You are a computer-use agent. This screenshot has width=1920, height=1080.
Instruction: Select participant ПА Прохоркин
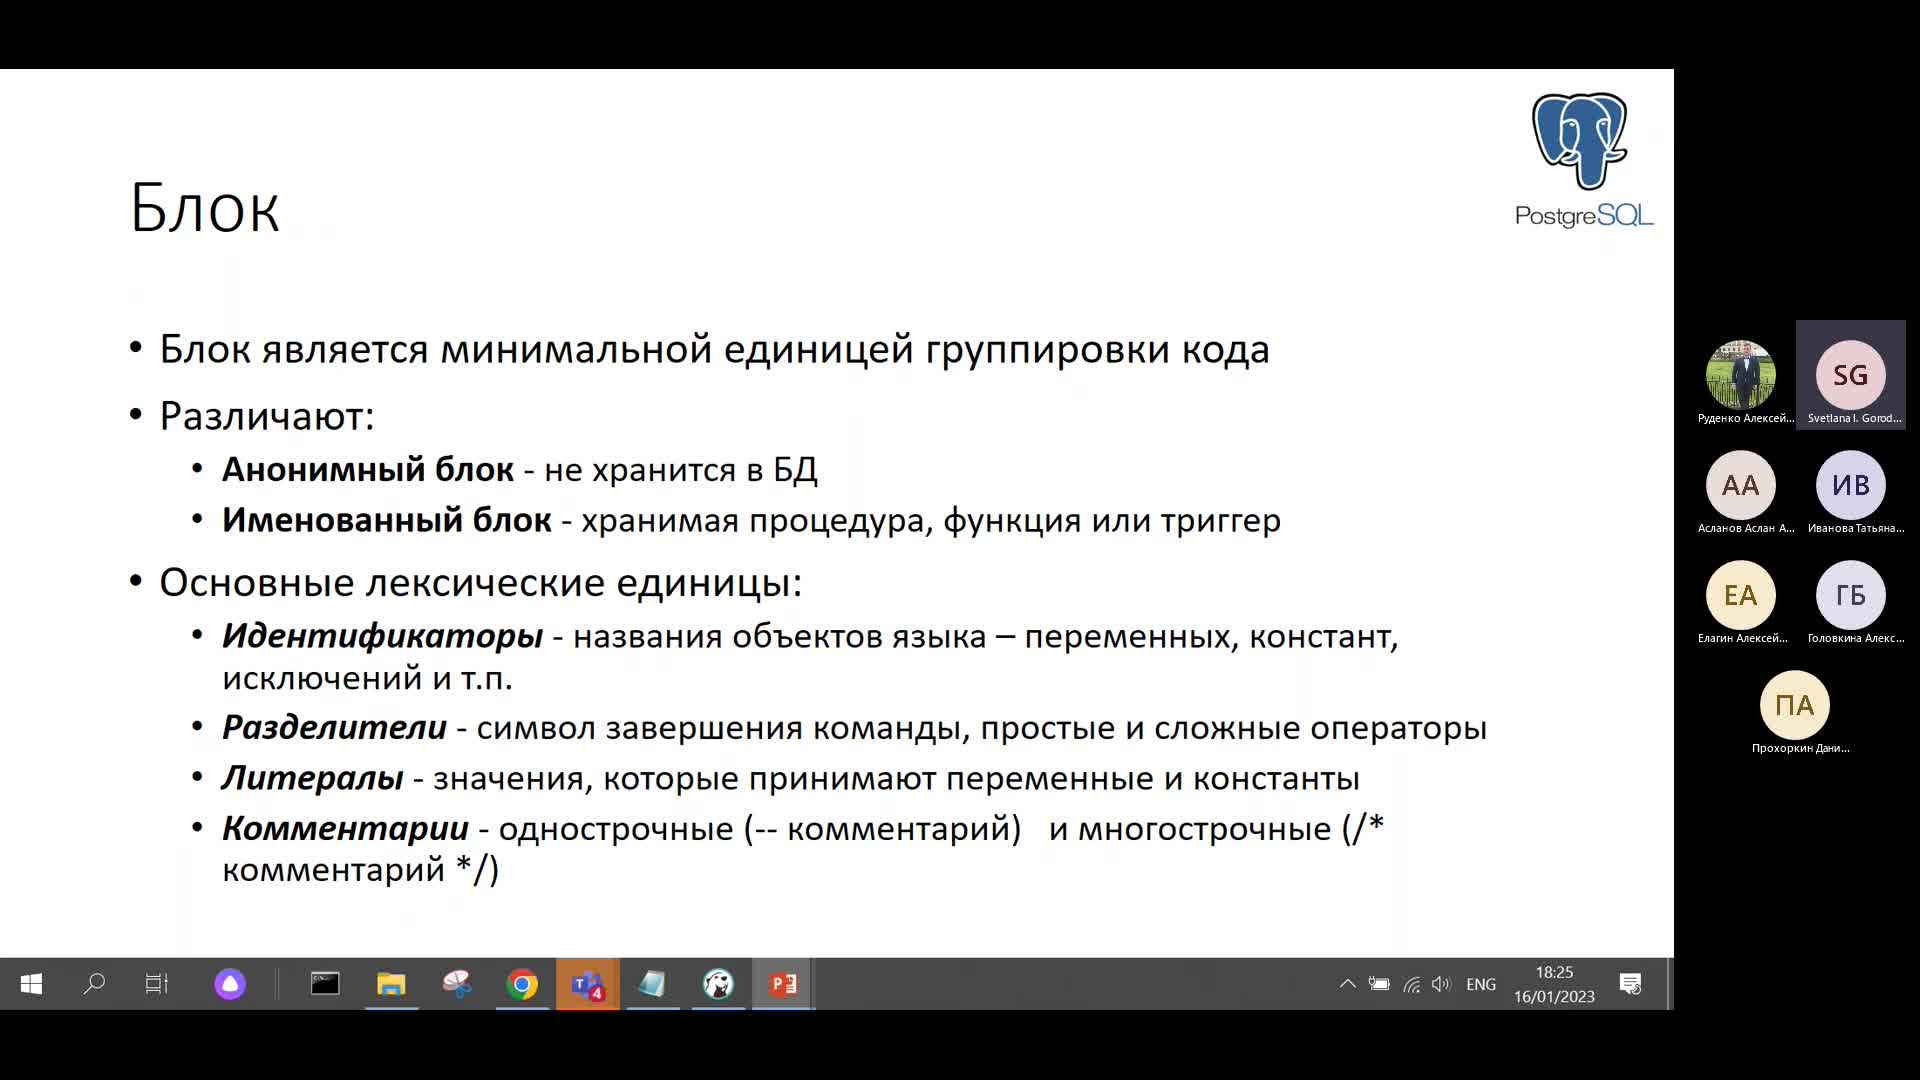pos(1795,705)
